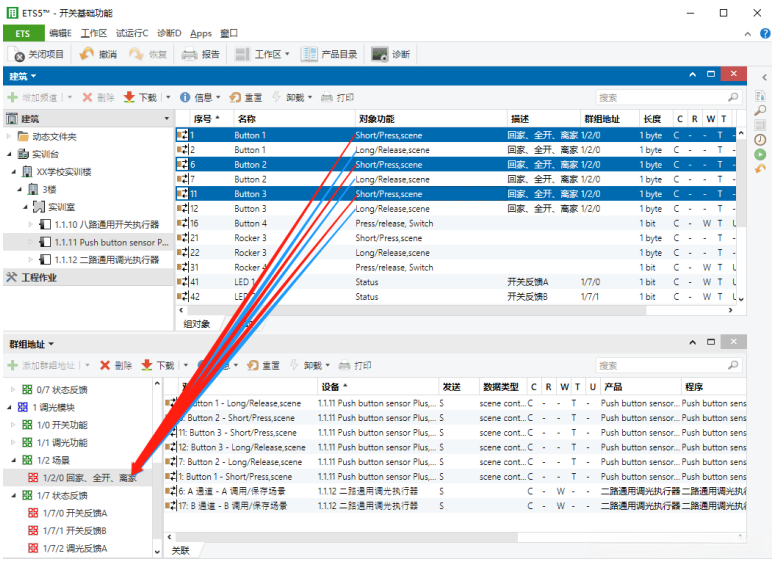This screenshot has height=565, width=784.
Task: Open the Window menu
Action: tap(229, 34)
